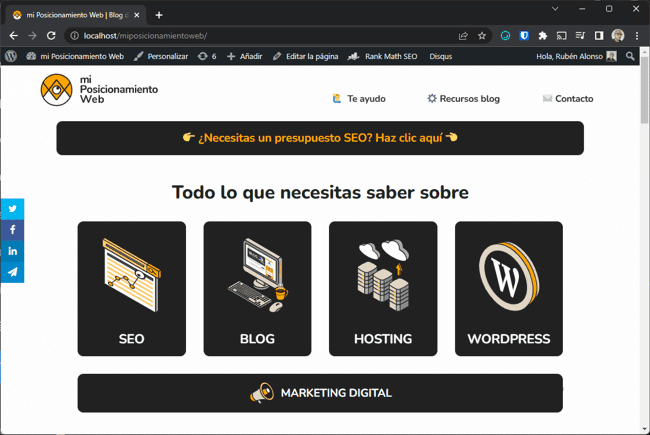Expand the Añadir new content menu
This screenshot has width=650, height=435.
[x=244, y=57]
